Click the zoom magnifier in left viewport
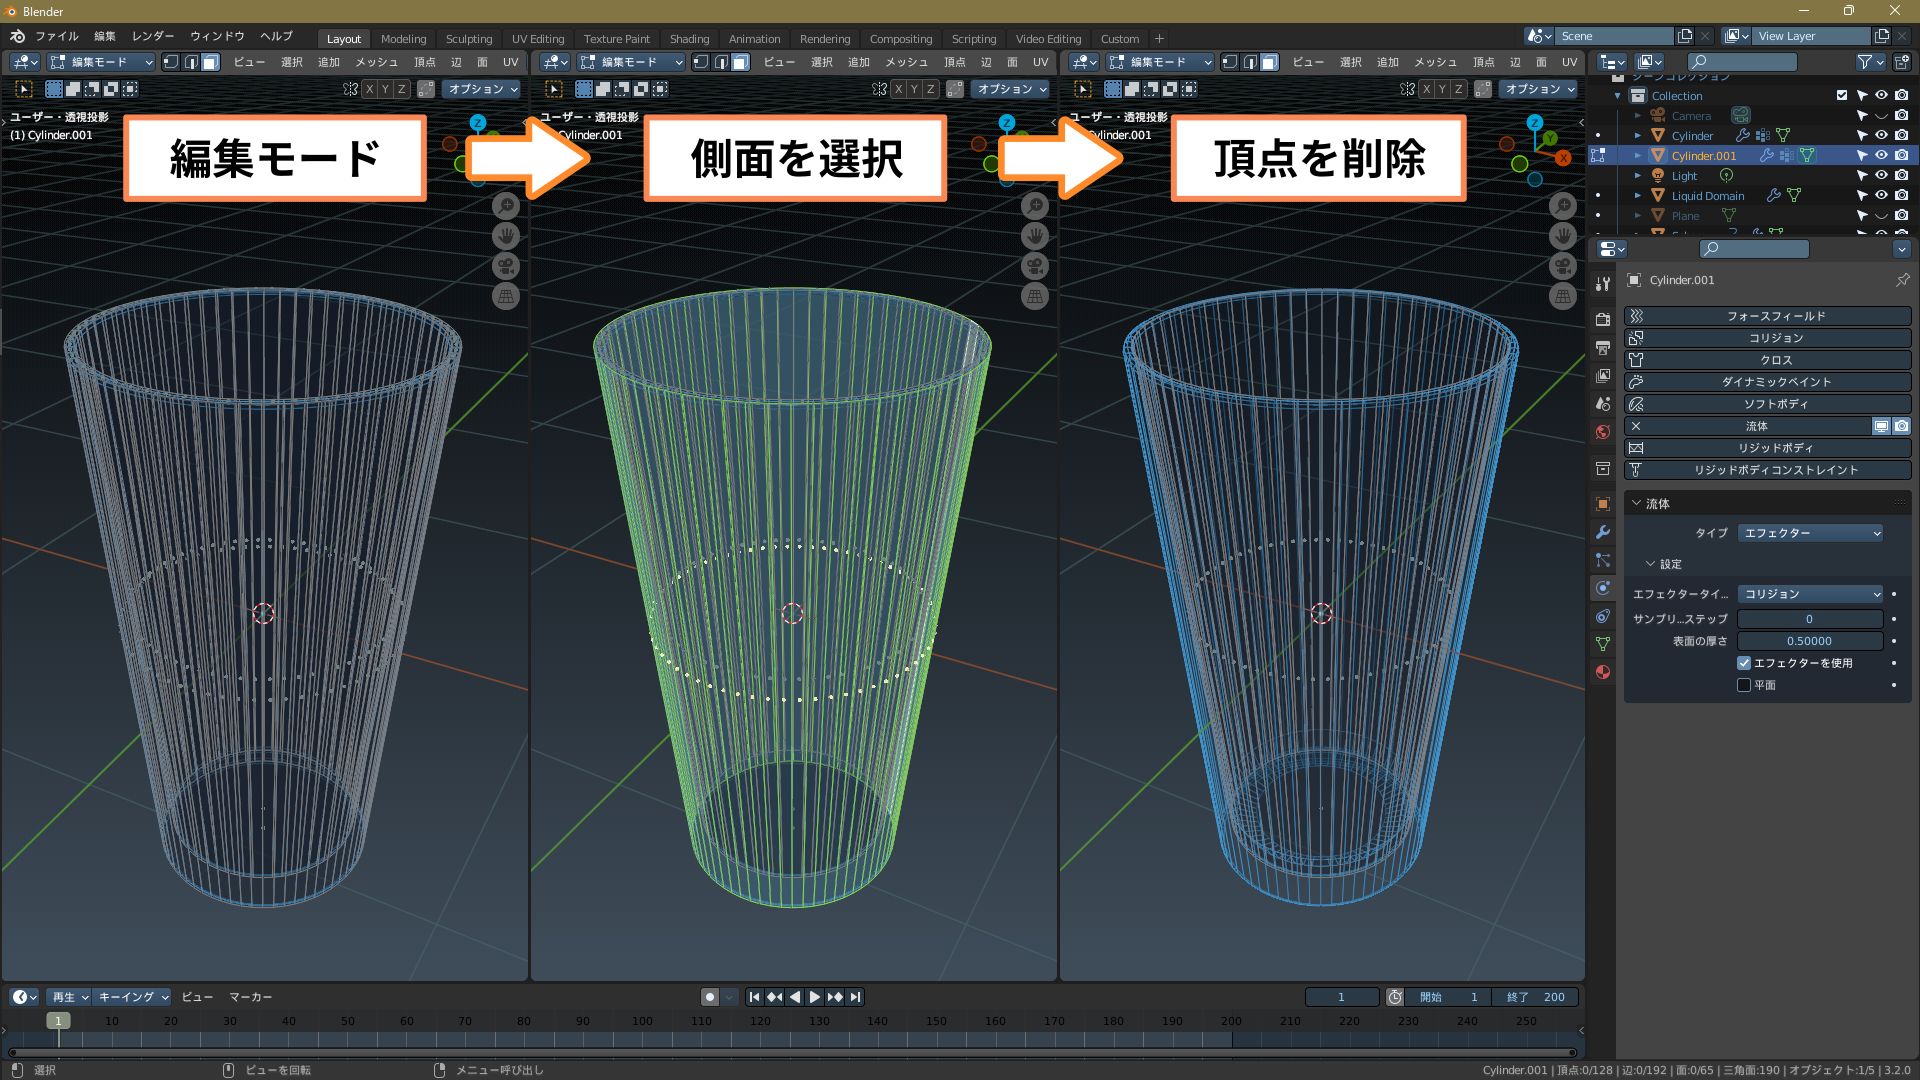Image resolution: width=1920 pixels, height=1080 pixels. [506, 206]
